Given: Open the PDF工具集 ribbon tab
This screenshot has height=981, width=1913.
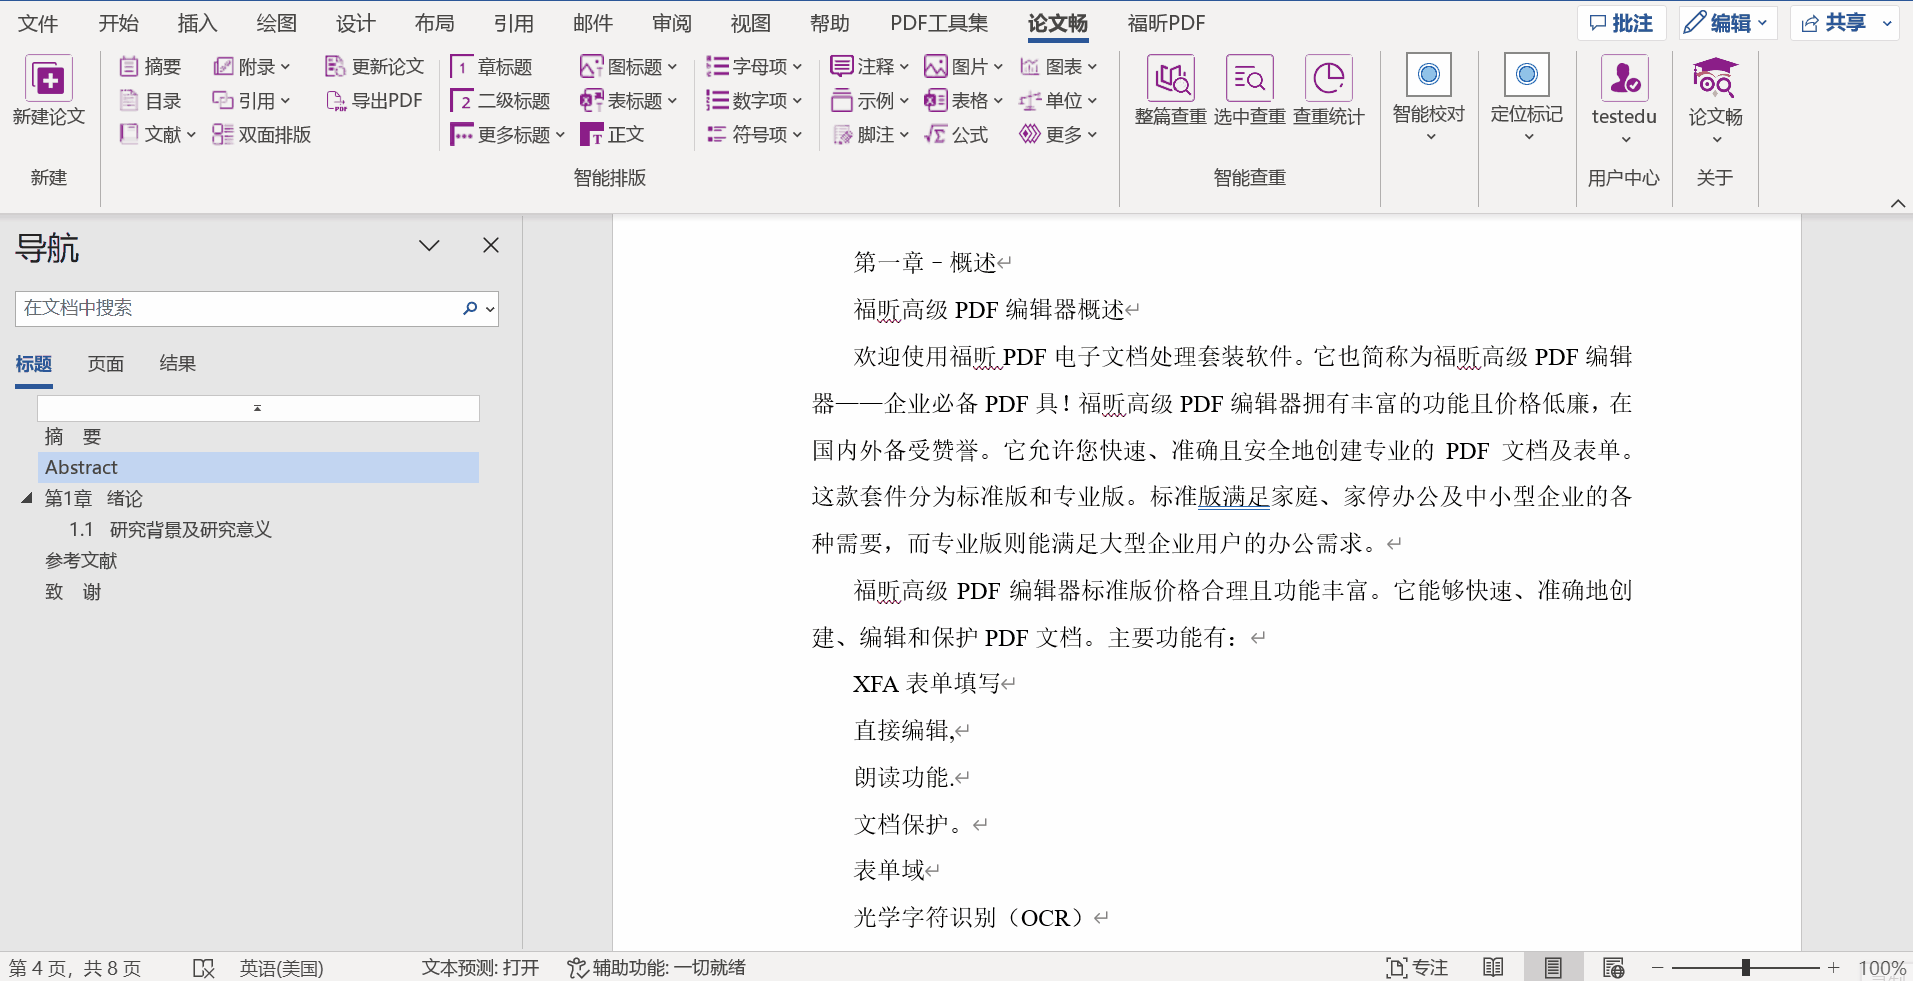Looking at the screenshot, I should [939, 23].
